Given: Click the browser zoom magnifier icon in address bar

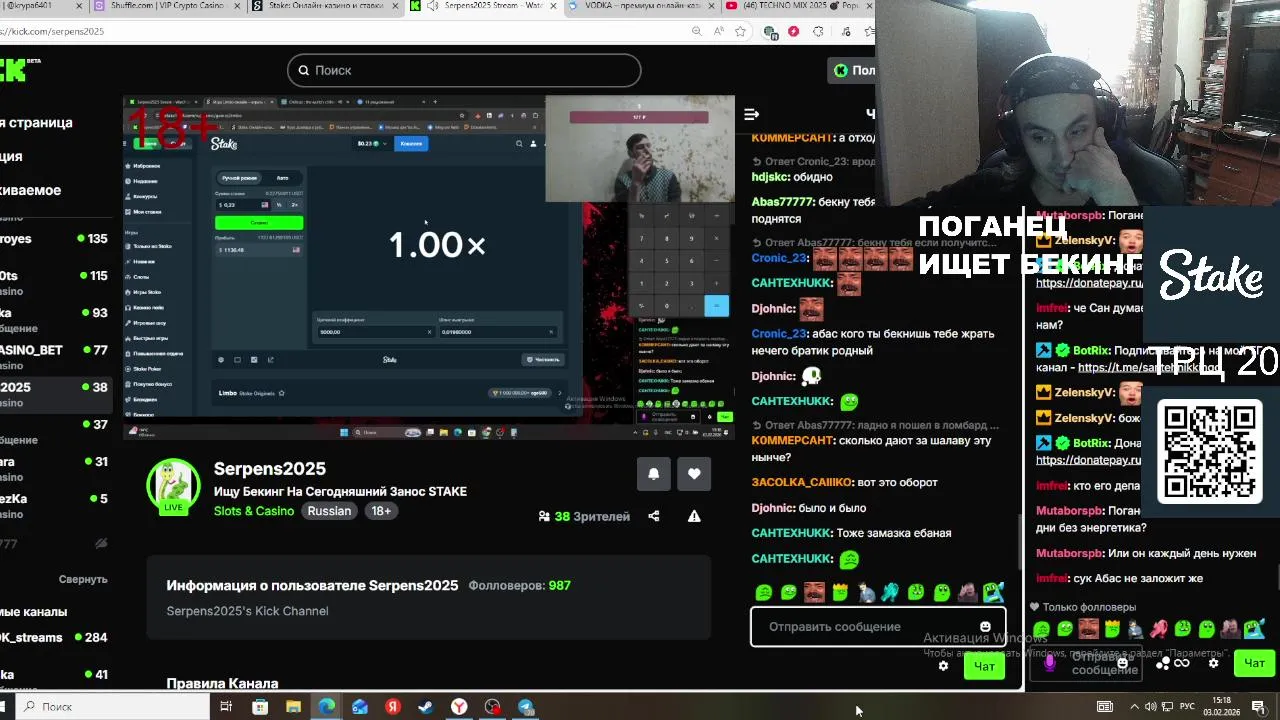Looking at the screenshot, I should (696, 31).
